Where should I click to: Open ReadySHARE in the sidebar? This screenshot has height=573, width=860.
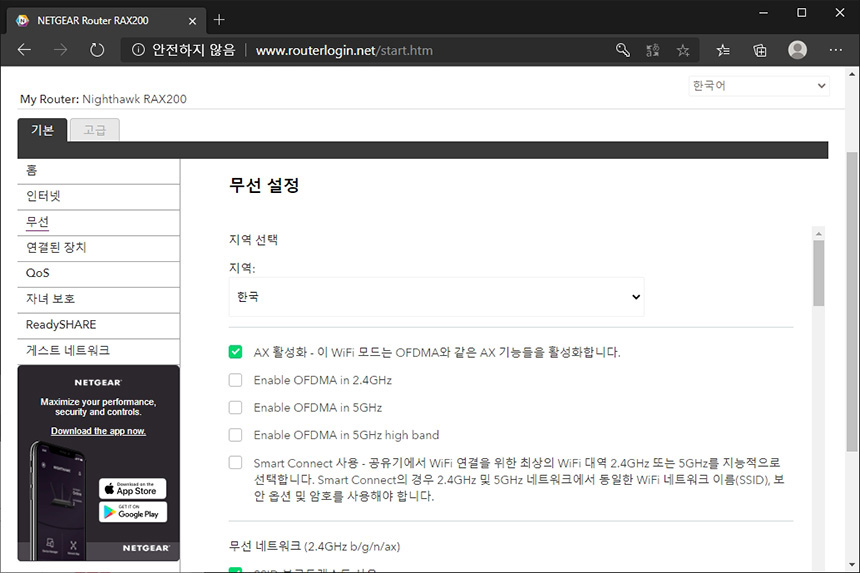click(99, 325)
